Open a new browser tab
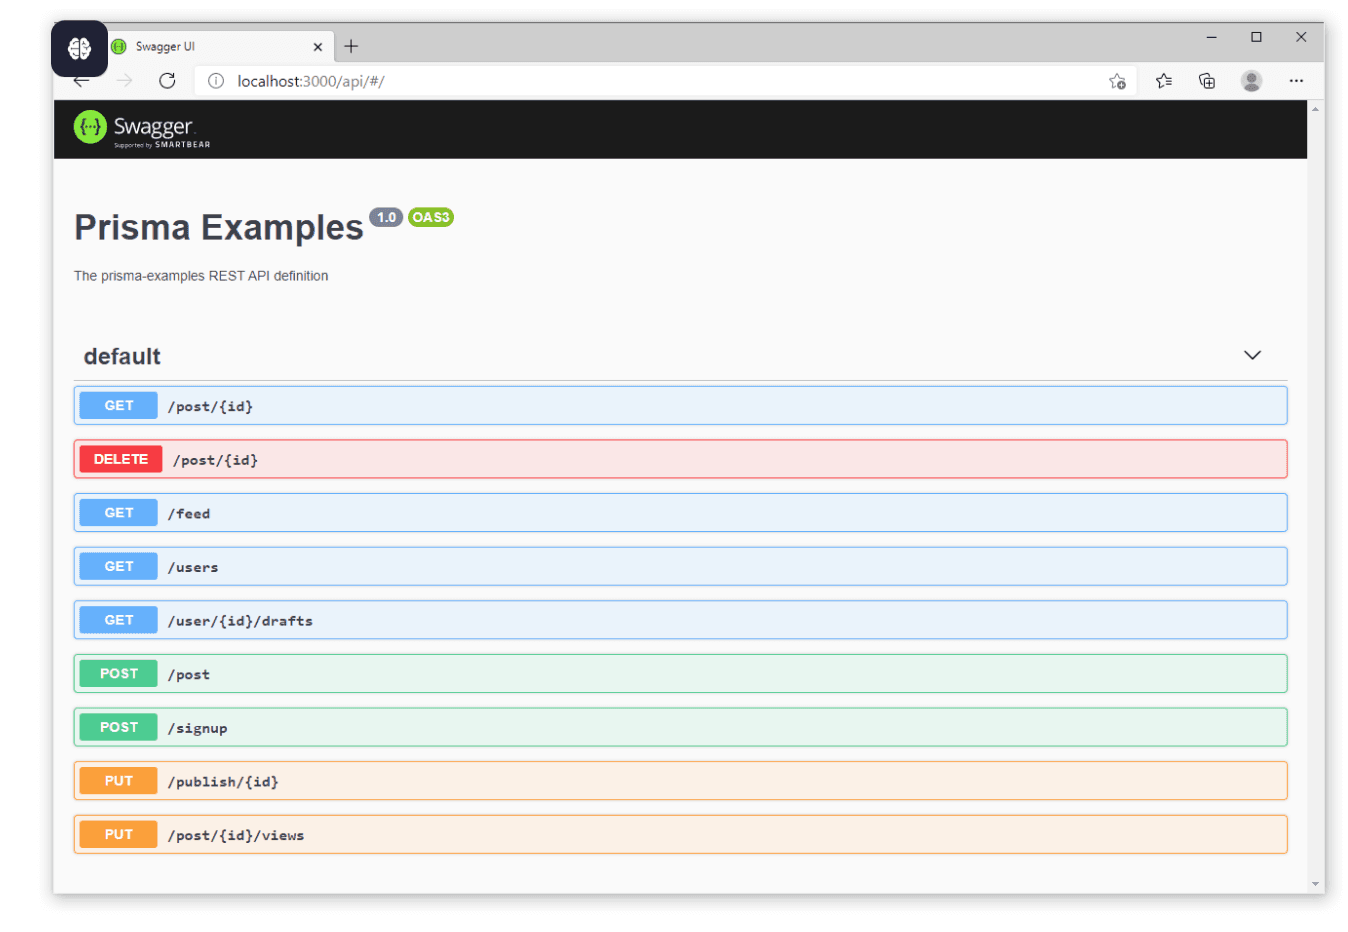The height and width of the screenshot is (932, 1348). 350,46
